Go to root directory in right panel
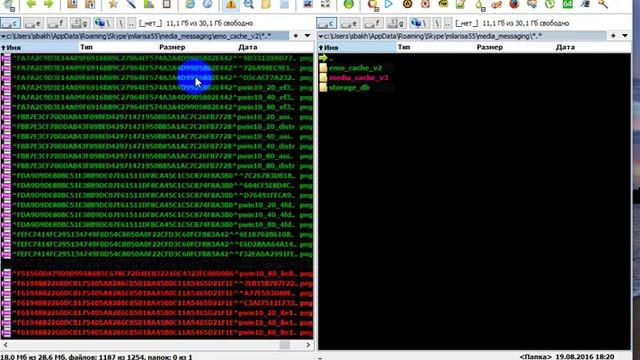This screenshot has height=360, width=640. click(x=437, y=23)
